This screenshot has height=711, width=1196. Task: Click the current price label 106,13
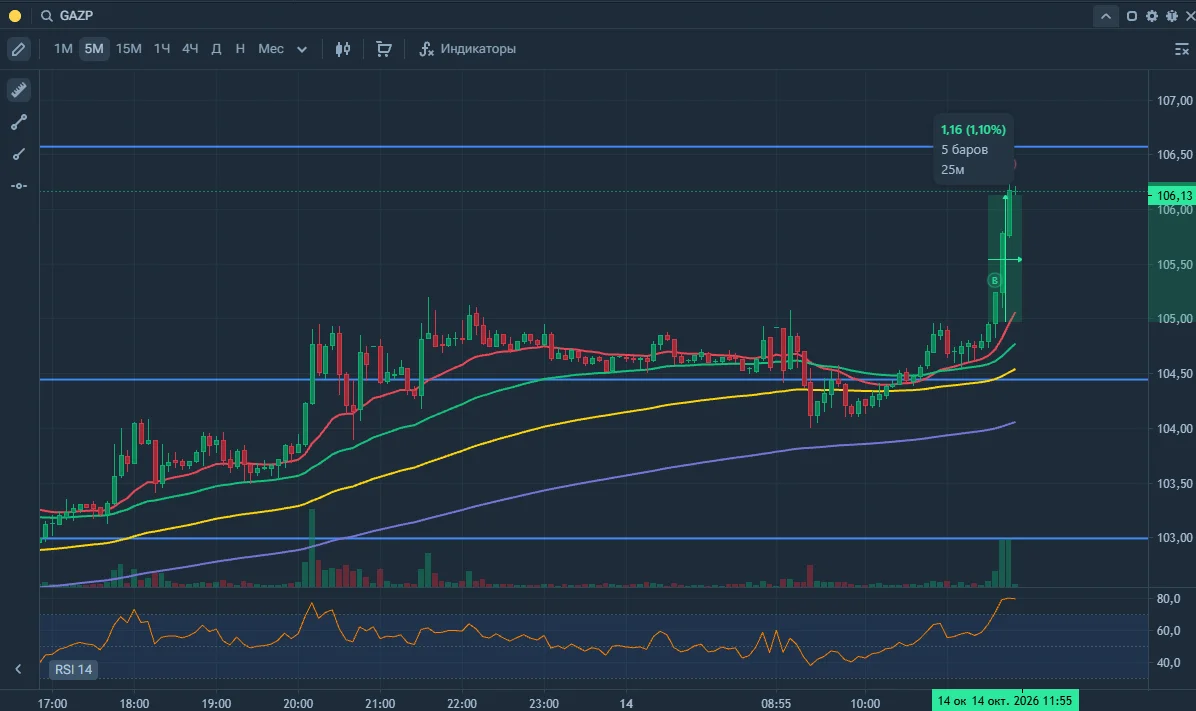click(1173, 195)
